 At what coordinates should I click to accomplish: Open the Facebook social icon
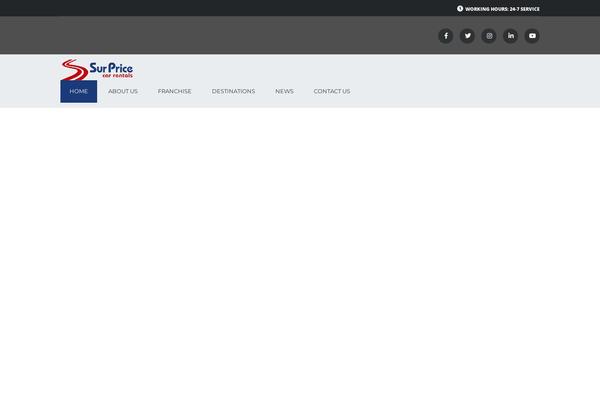click(446, 36)
